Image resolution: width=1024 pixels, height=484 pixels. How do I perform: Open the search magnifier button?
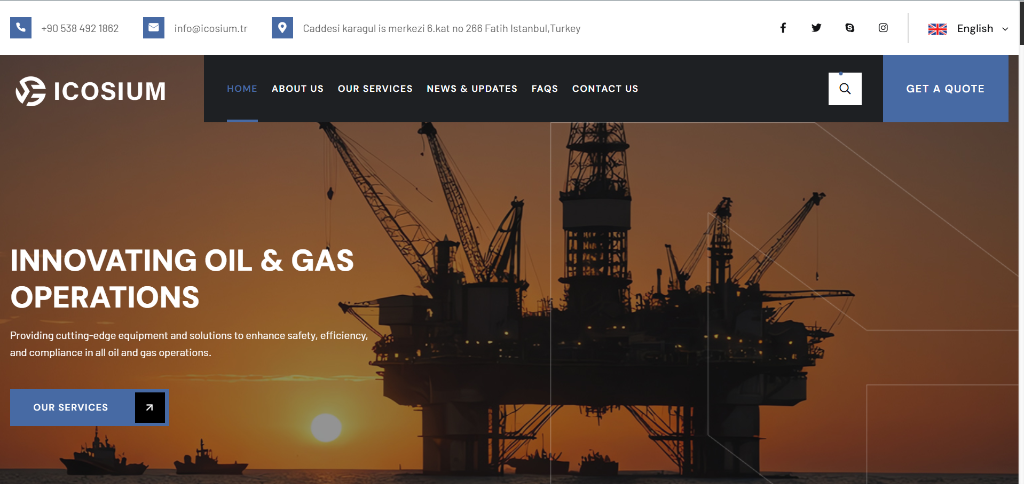[845, 89]
